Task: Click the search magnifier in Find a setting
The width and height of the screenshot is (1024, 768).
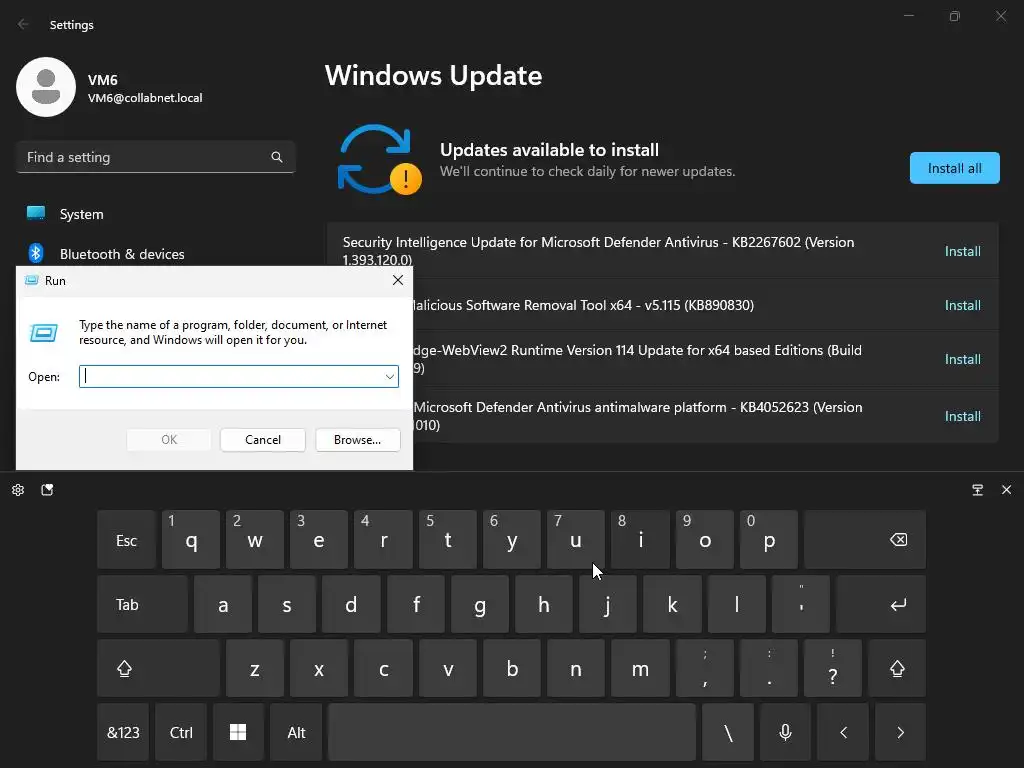Action: (x=277, y=157)
